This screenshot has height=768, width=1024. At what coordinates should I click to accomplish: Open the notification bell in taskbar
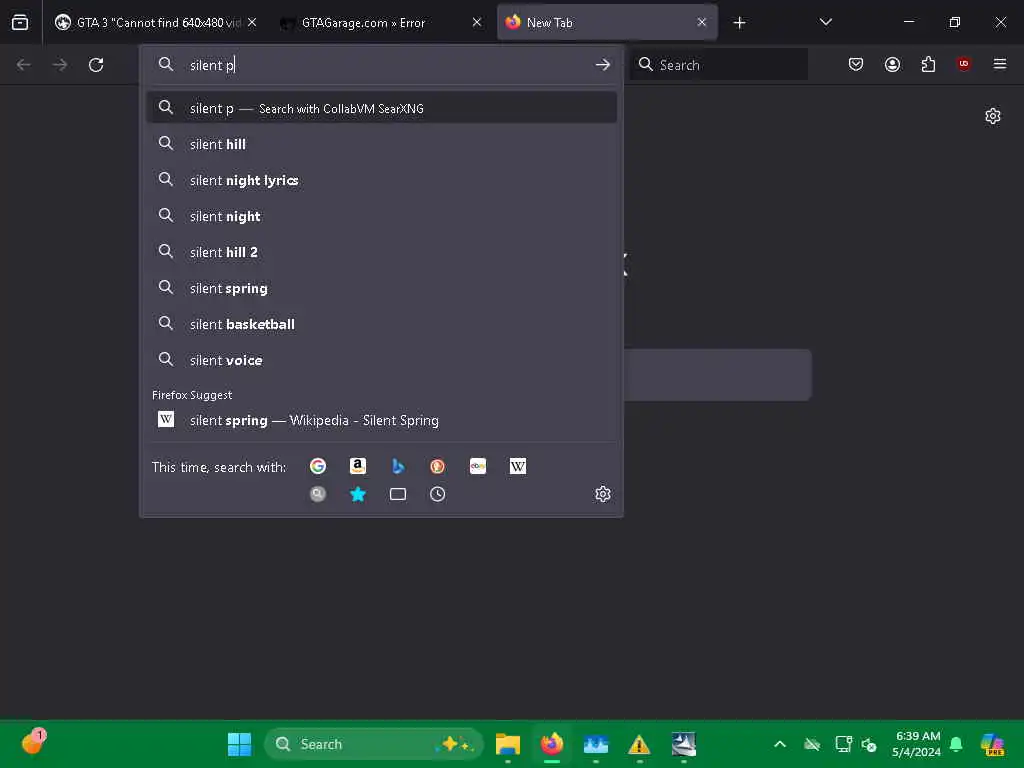956,744
